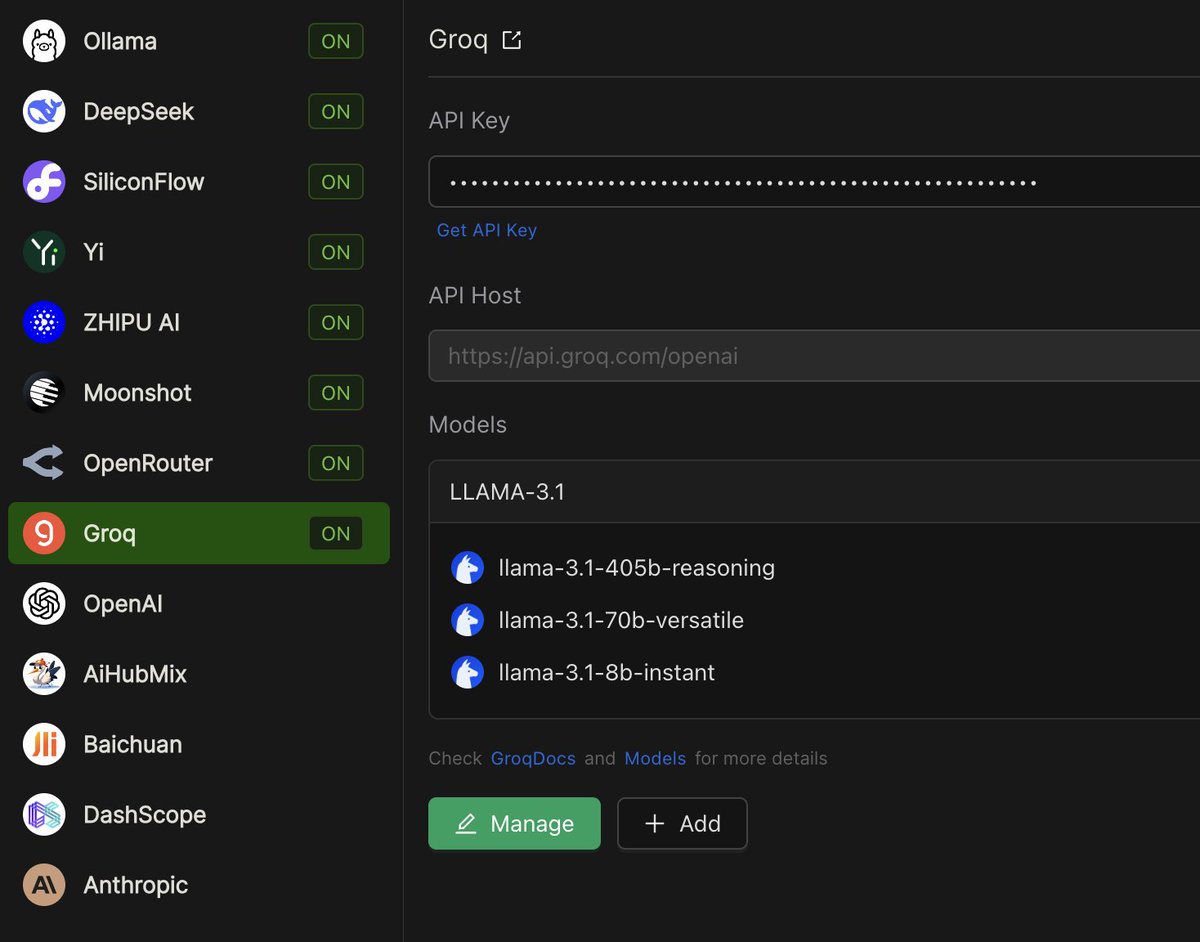
Task: Click the Yi provider icon
Action: (44, 252)
